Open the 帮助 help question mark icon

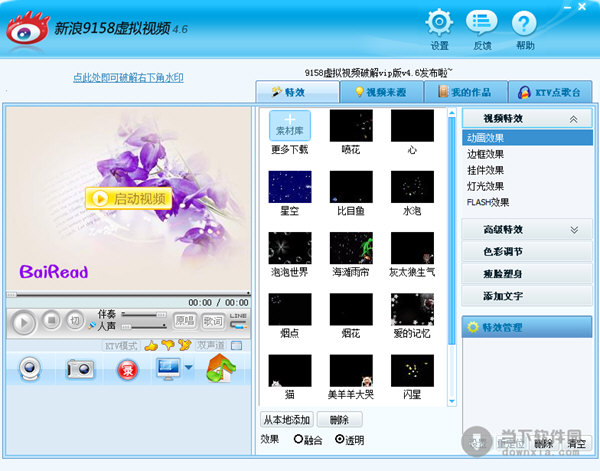click(524, 23)
